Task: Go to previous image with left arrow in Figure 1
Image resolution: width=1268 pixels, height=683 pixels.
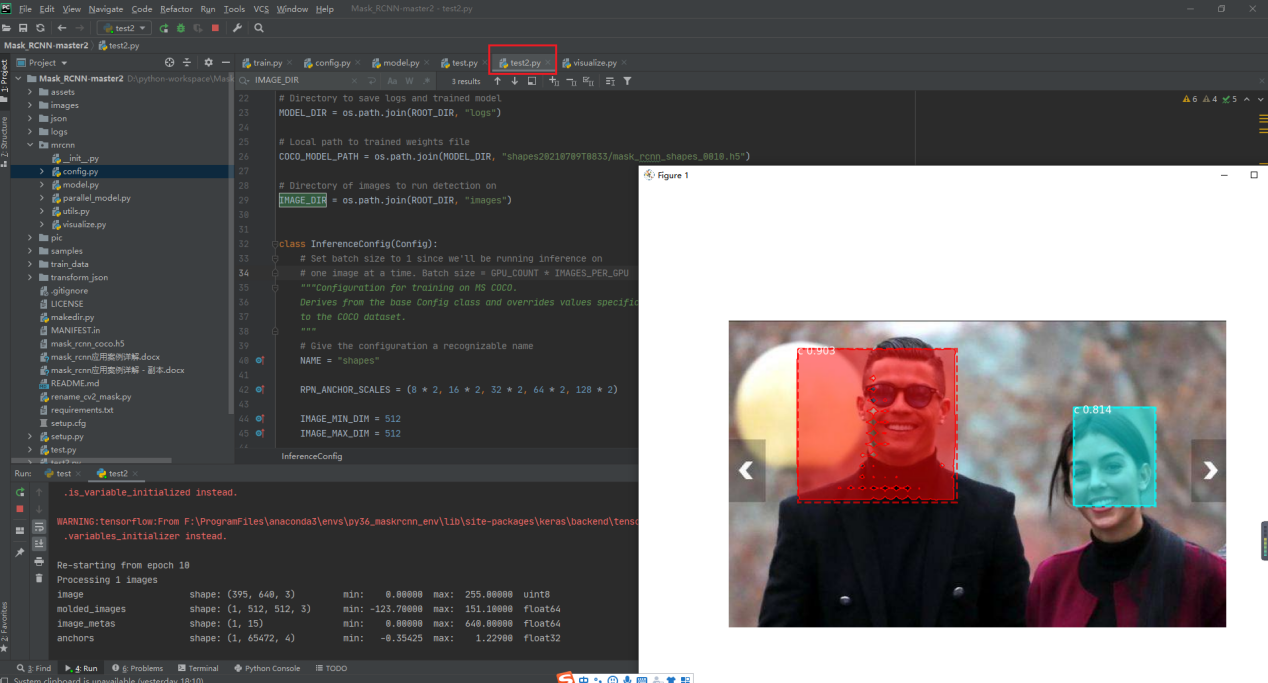Action: (x=746, y=470)
